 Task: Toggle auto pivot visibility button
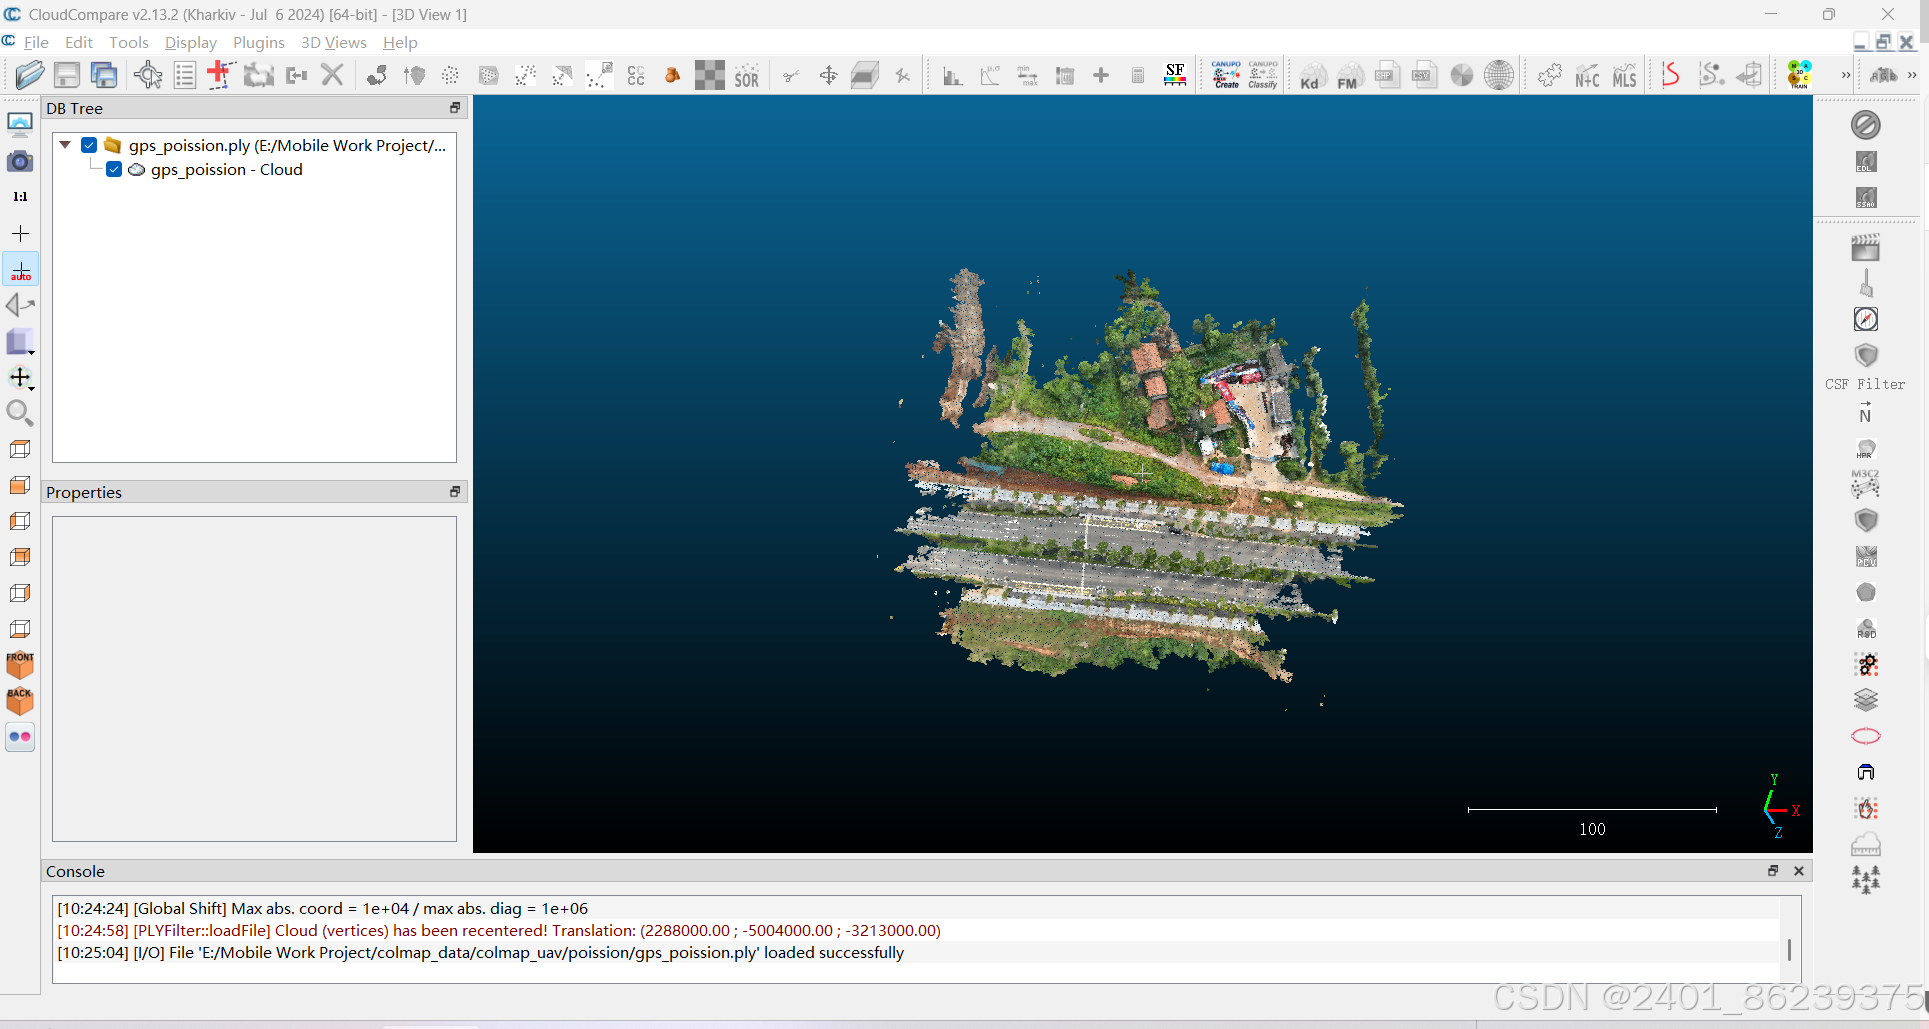coord(20,270)
